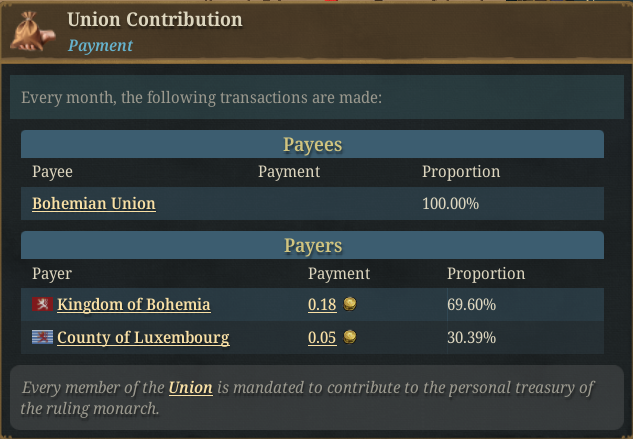The image size is (633, 439).
Task: Click the underlined Union word in description
Action: coord(190,387)
